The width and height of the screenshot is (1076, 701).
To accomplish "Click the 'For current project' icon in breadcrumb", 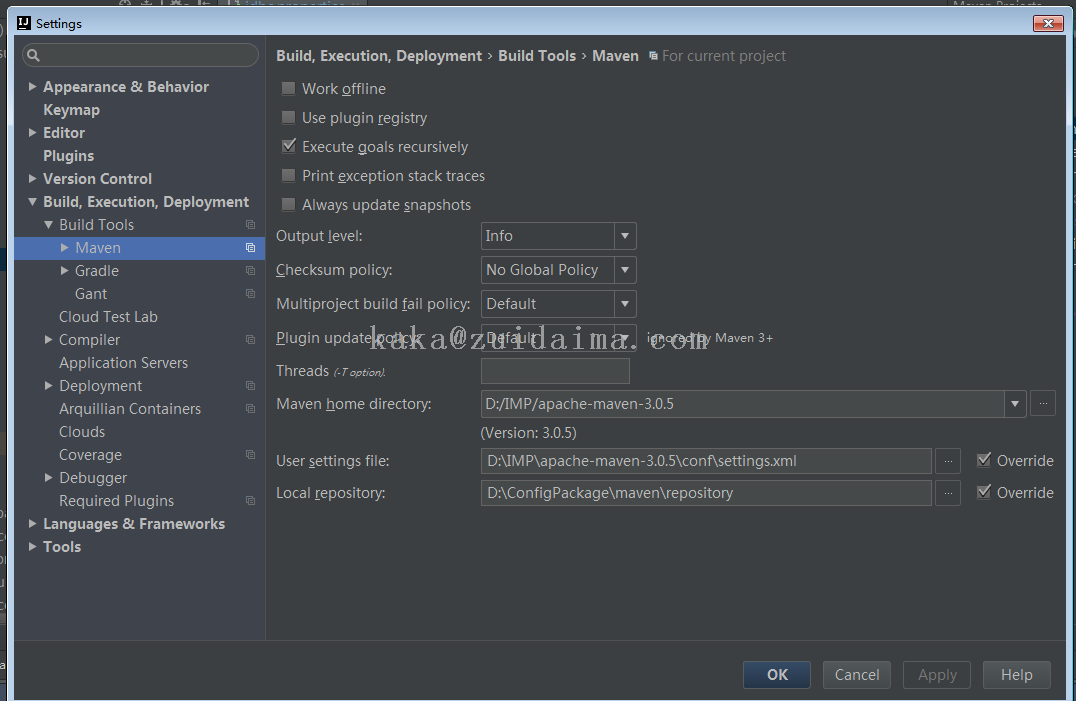I will click(653, 56).
